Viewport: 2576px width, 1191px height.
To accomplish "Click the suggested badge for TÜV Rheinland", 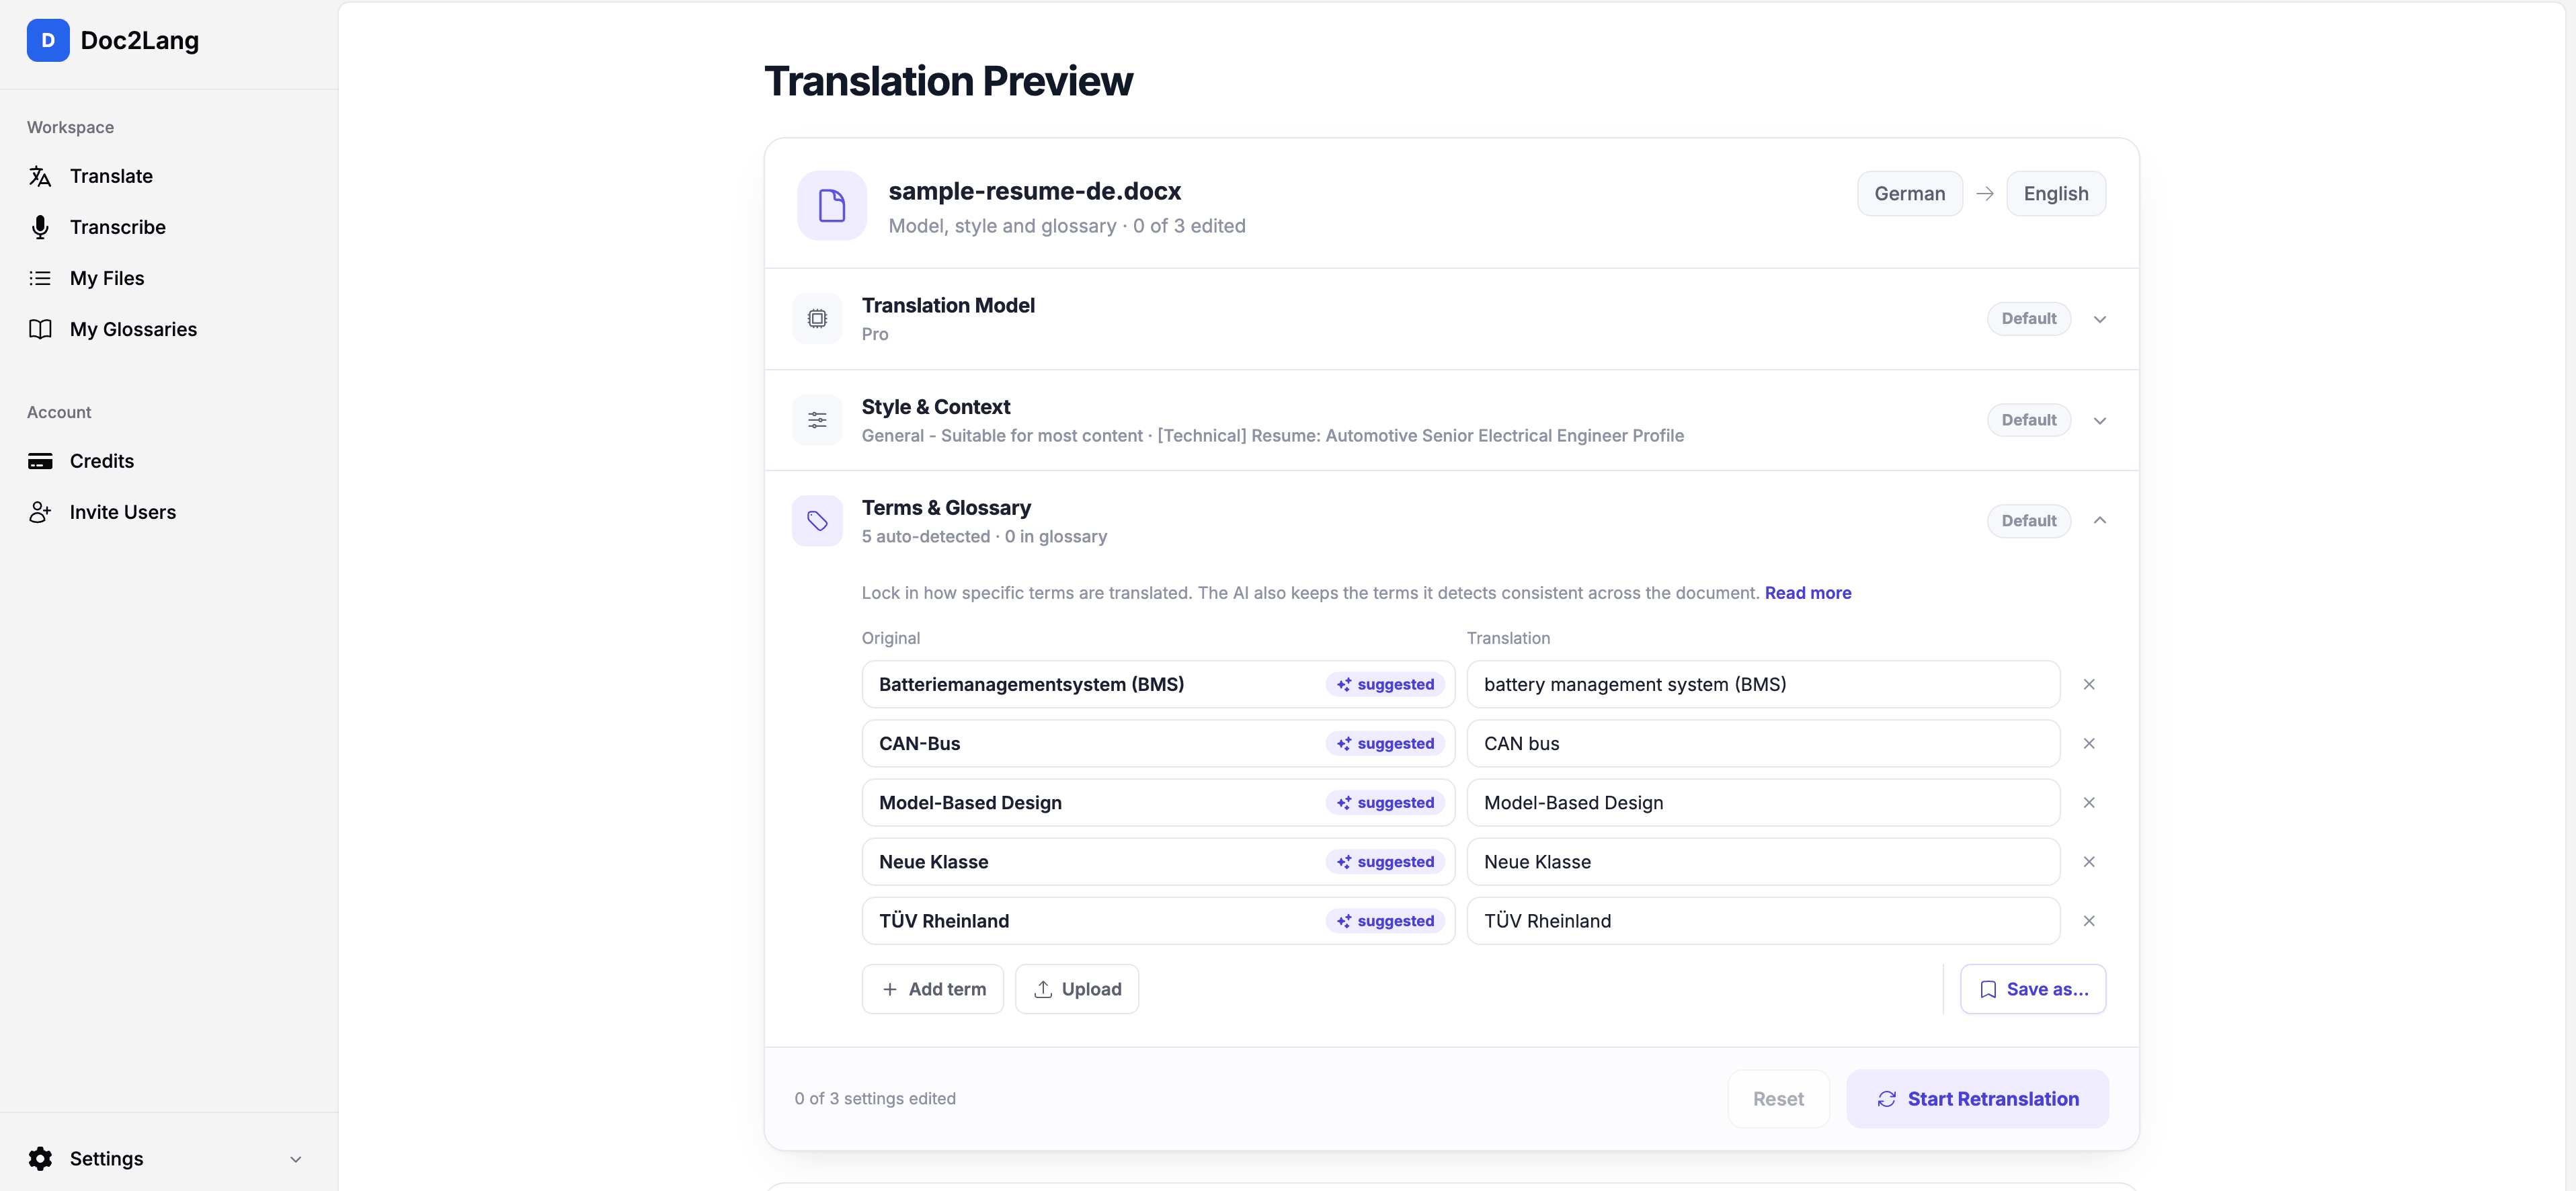I will [1385, 920].
